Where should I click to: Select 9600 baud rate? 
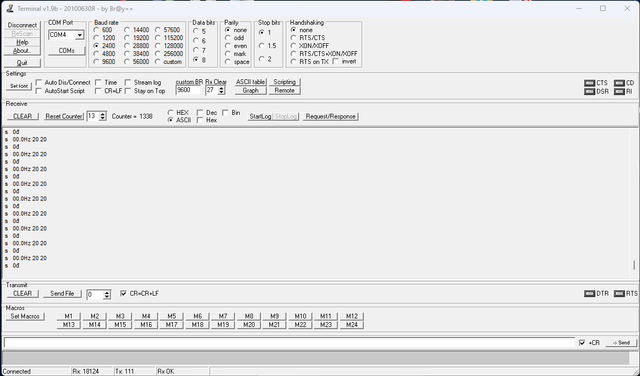pyautogui.click(x=96, y=62)
